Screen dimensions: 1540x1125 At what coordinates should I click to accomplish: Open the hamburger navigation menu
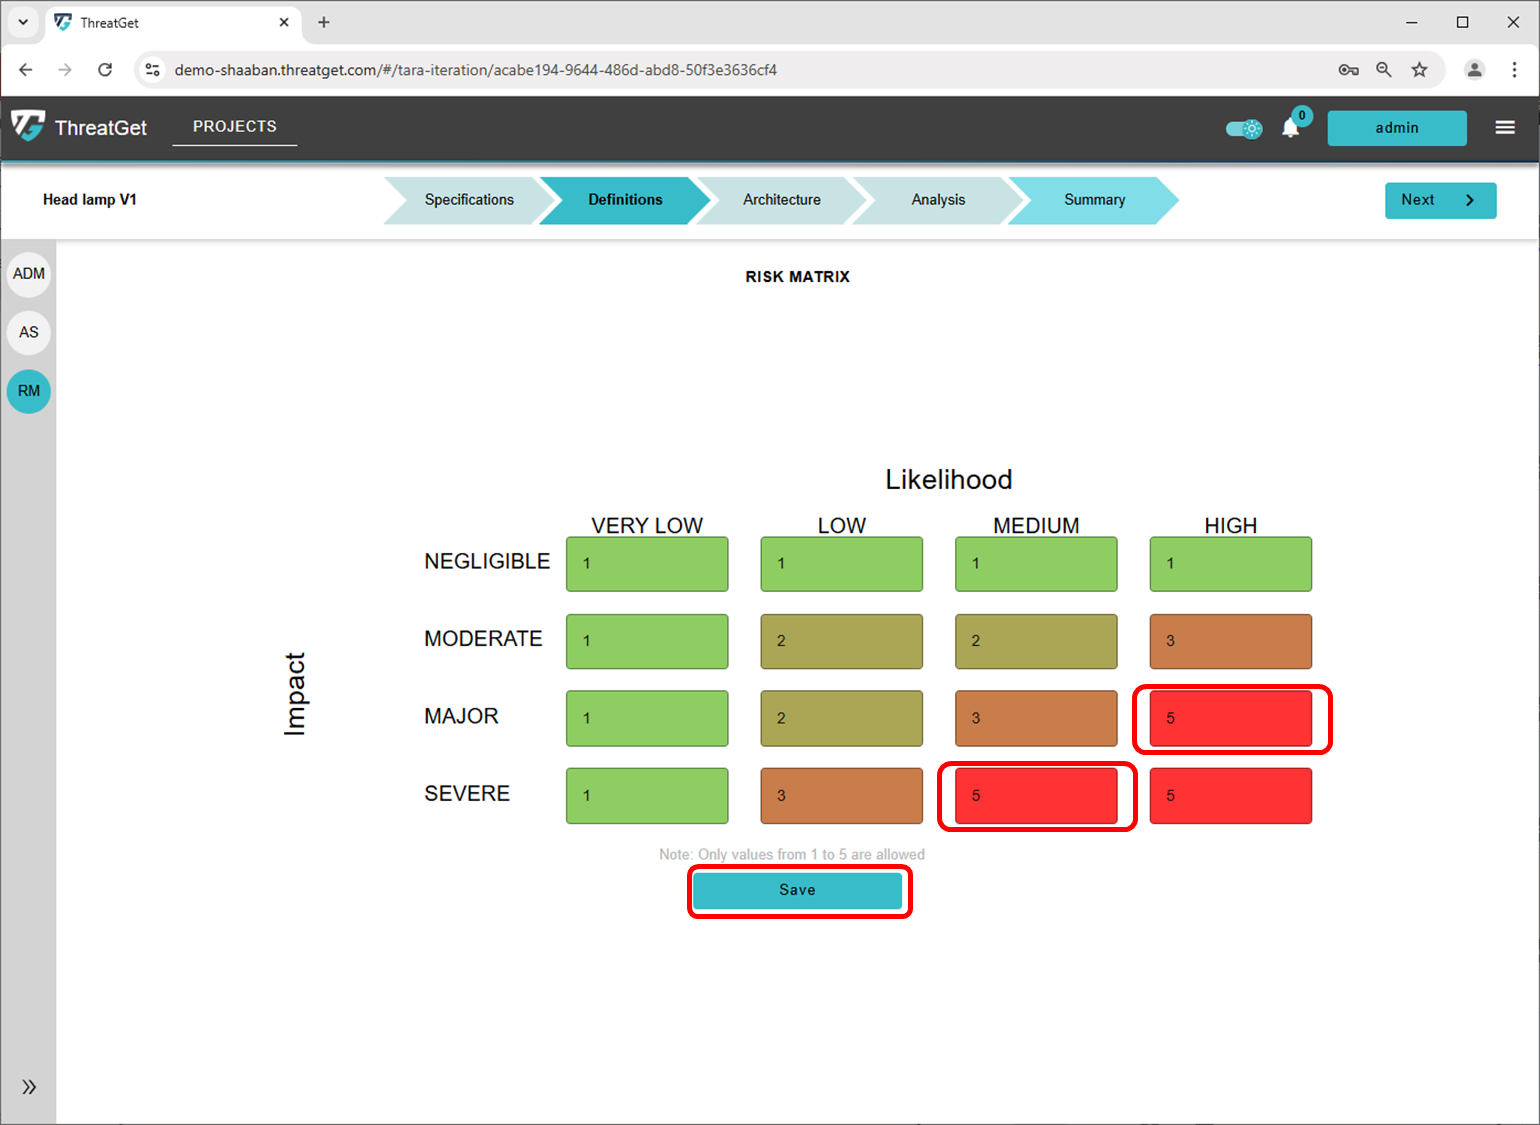(1505, 127)
